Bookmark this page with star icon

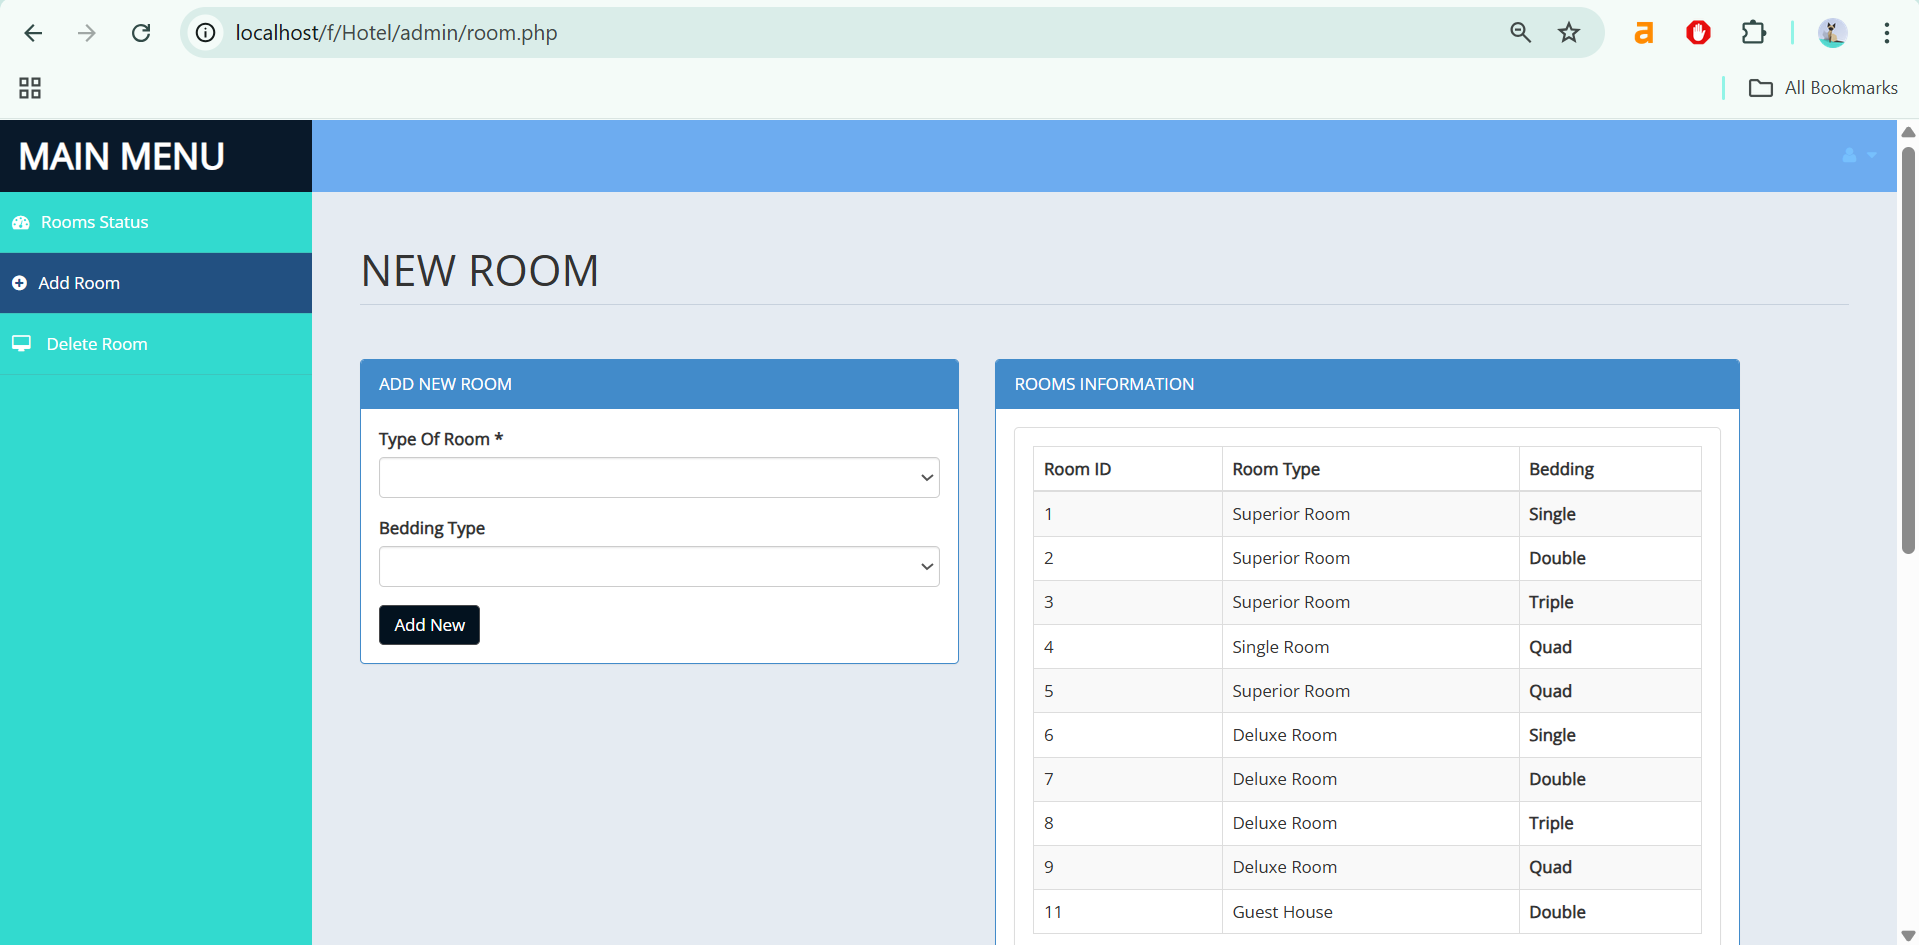pyautogui.click(x=1568, y=33)
